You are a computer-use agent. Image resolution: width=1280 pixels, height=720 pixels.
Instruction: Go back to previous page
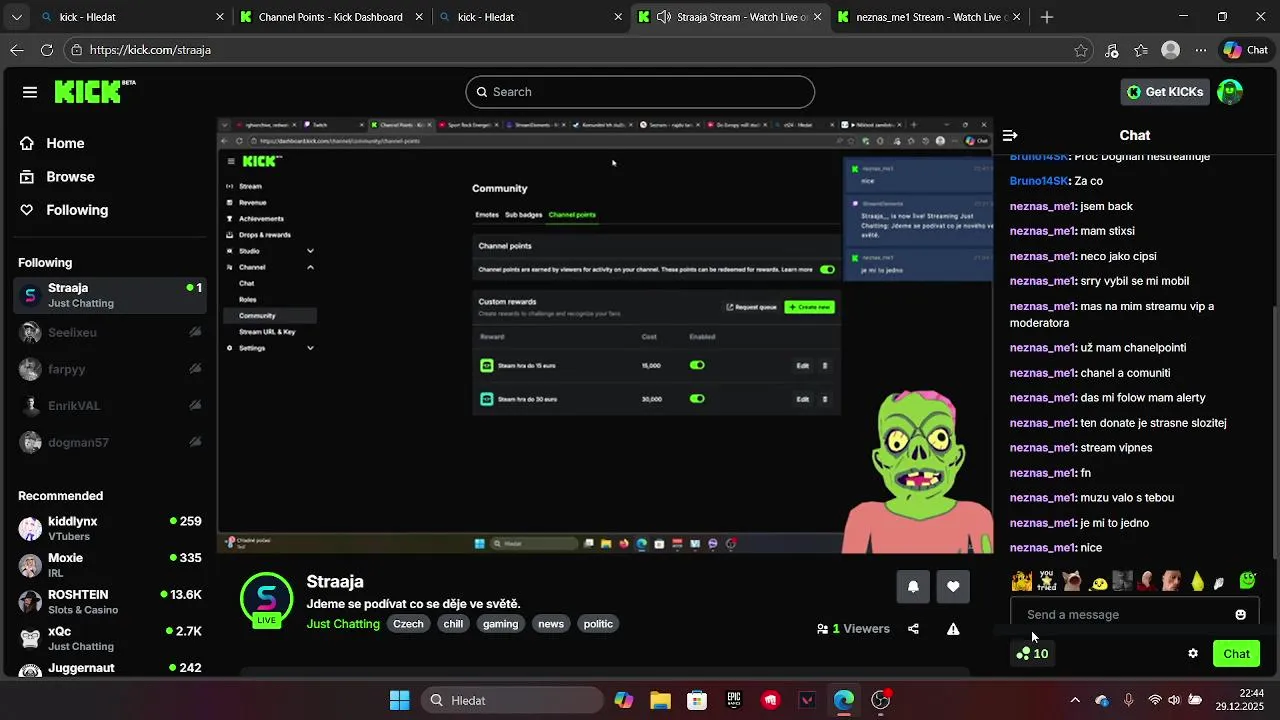17,50
